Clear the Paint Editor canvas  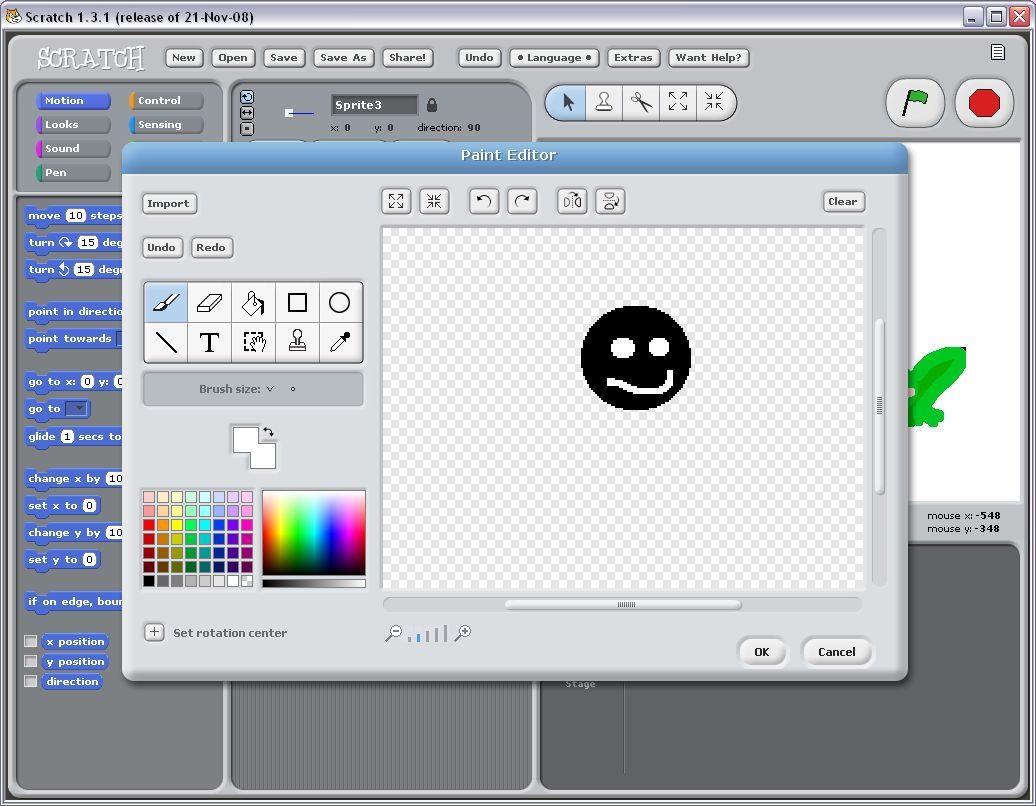tap(843, 201)
